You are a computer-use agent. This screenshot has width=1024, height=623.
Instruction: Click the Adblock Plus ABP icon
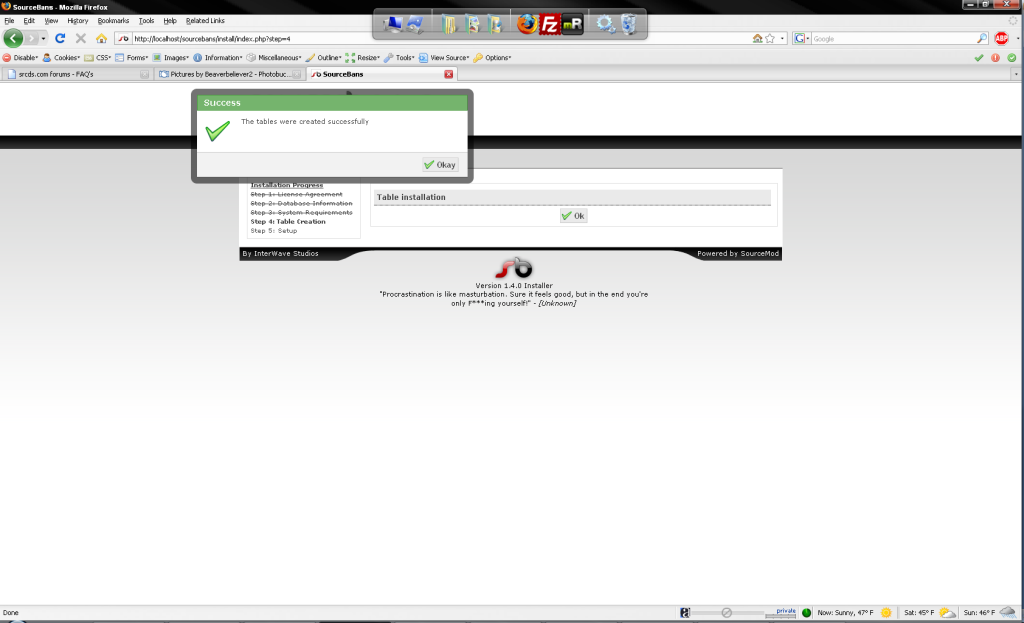1001,39
